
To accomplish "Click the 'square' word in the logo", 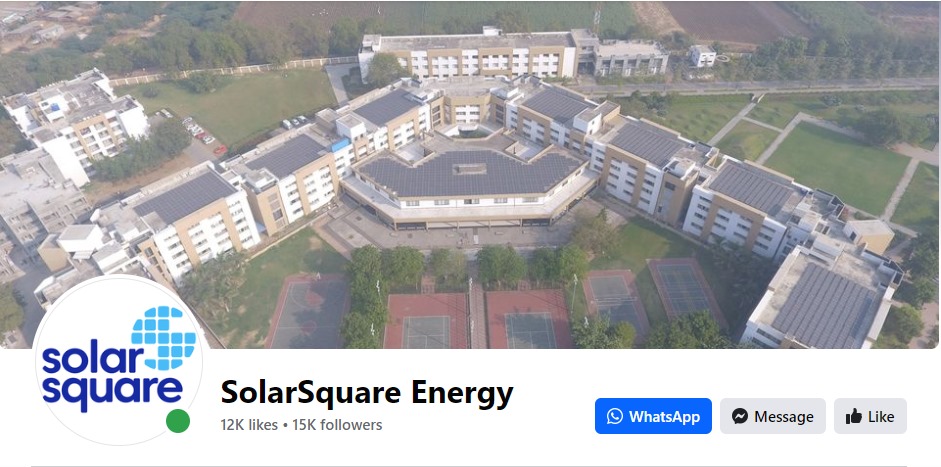I will click(x=112, y=391).
